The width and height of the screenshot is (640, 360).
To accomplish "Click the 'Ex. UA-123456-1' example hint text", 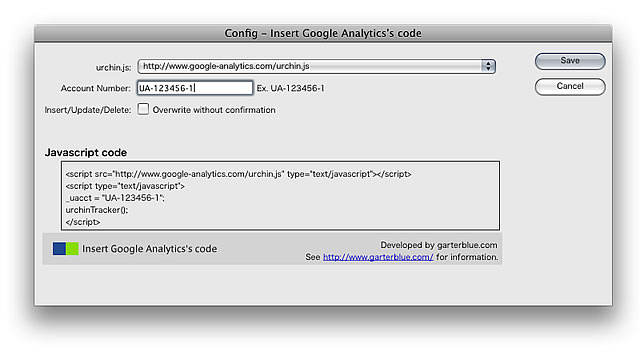I will pos(290,88).
